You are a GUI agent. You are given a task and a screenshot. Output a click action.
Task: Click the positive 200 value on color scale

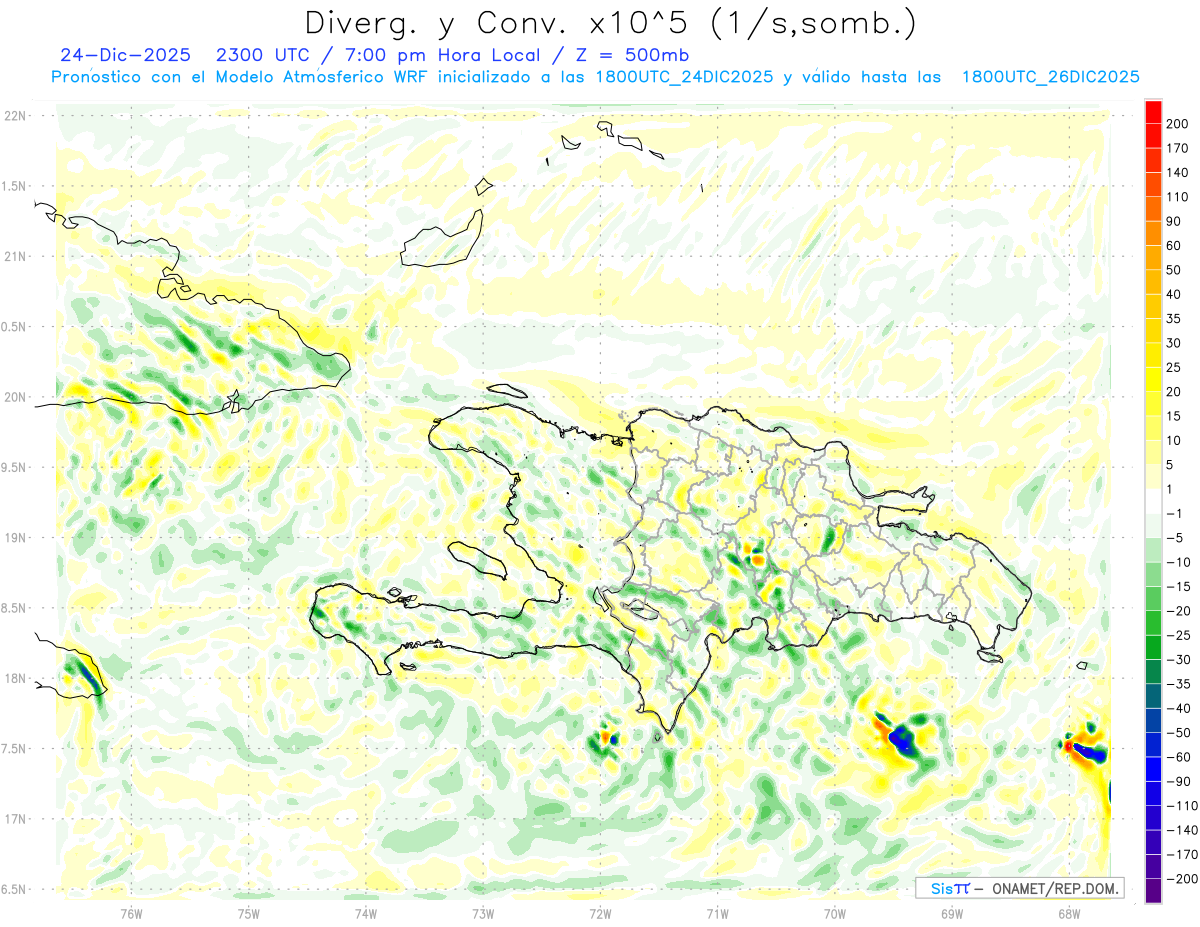coord(1178,124)
